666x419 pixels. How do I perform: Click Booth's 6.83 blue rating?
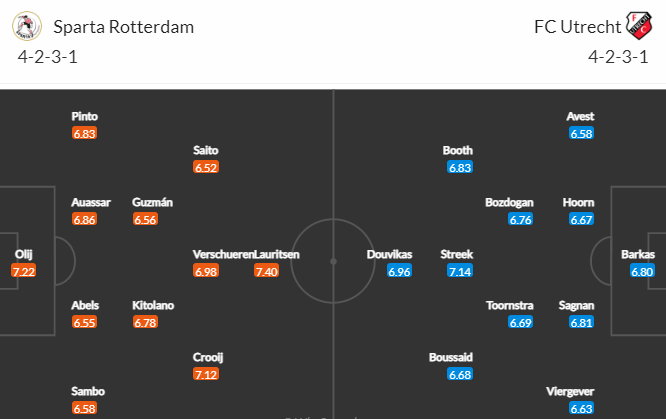tap(460, 167)
